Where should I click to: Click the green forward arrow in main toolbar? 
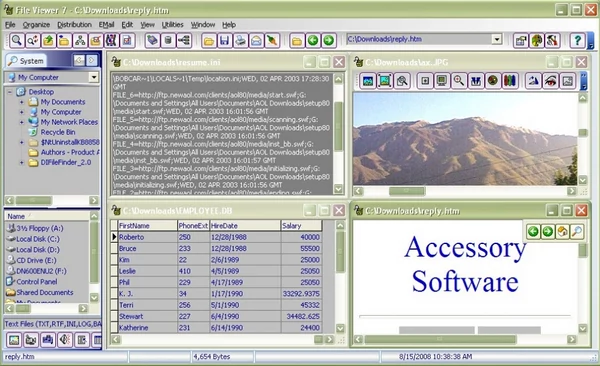tap(328, 40)
